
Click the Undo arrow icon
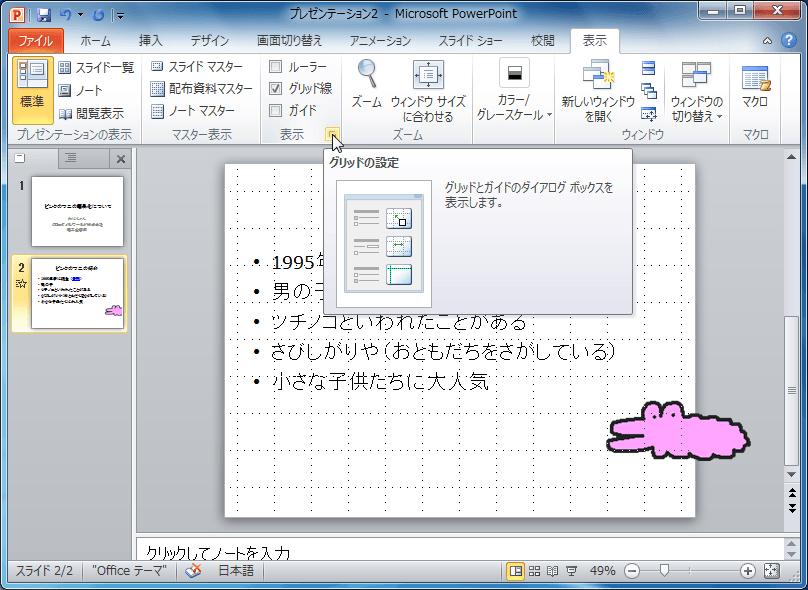click(x=65, y=14)
